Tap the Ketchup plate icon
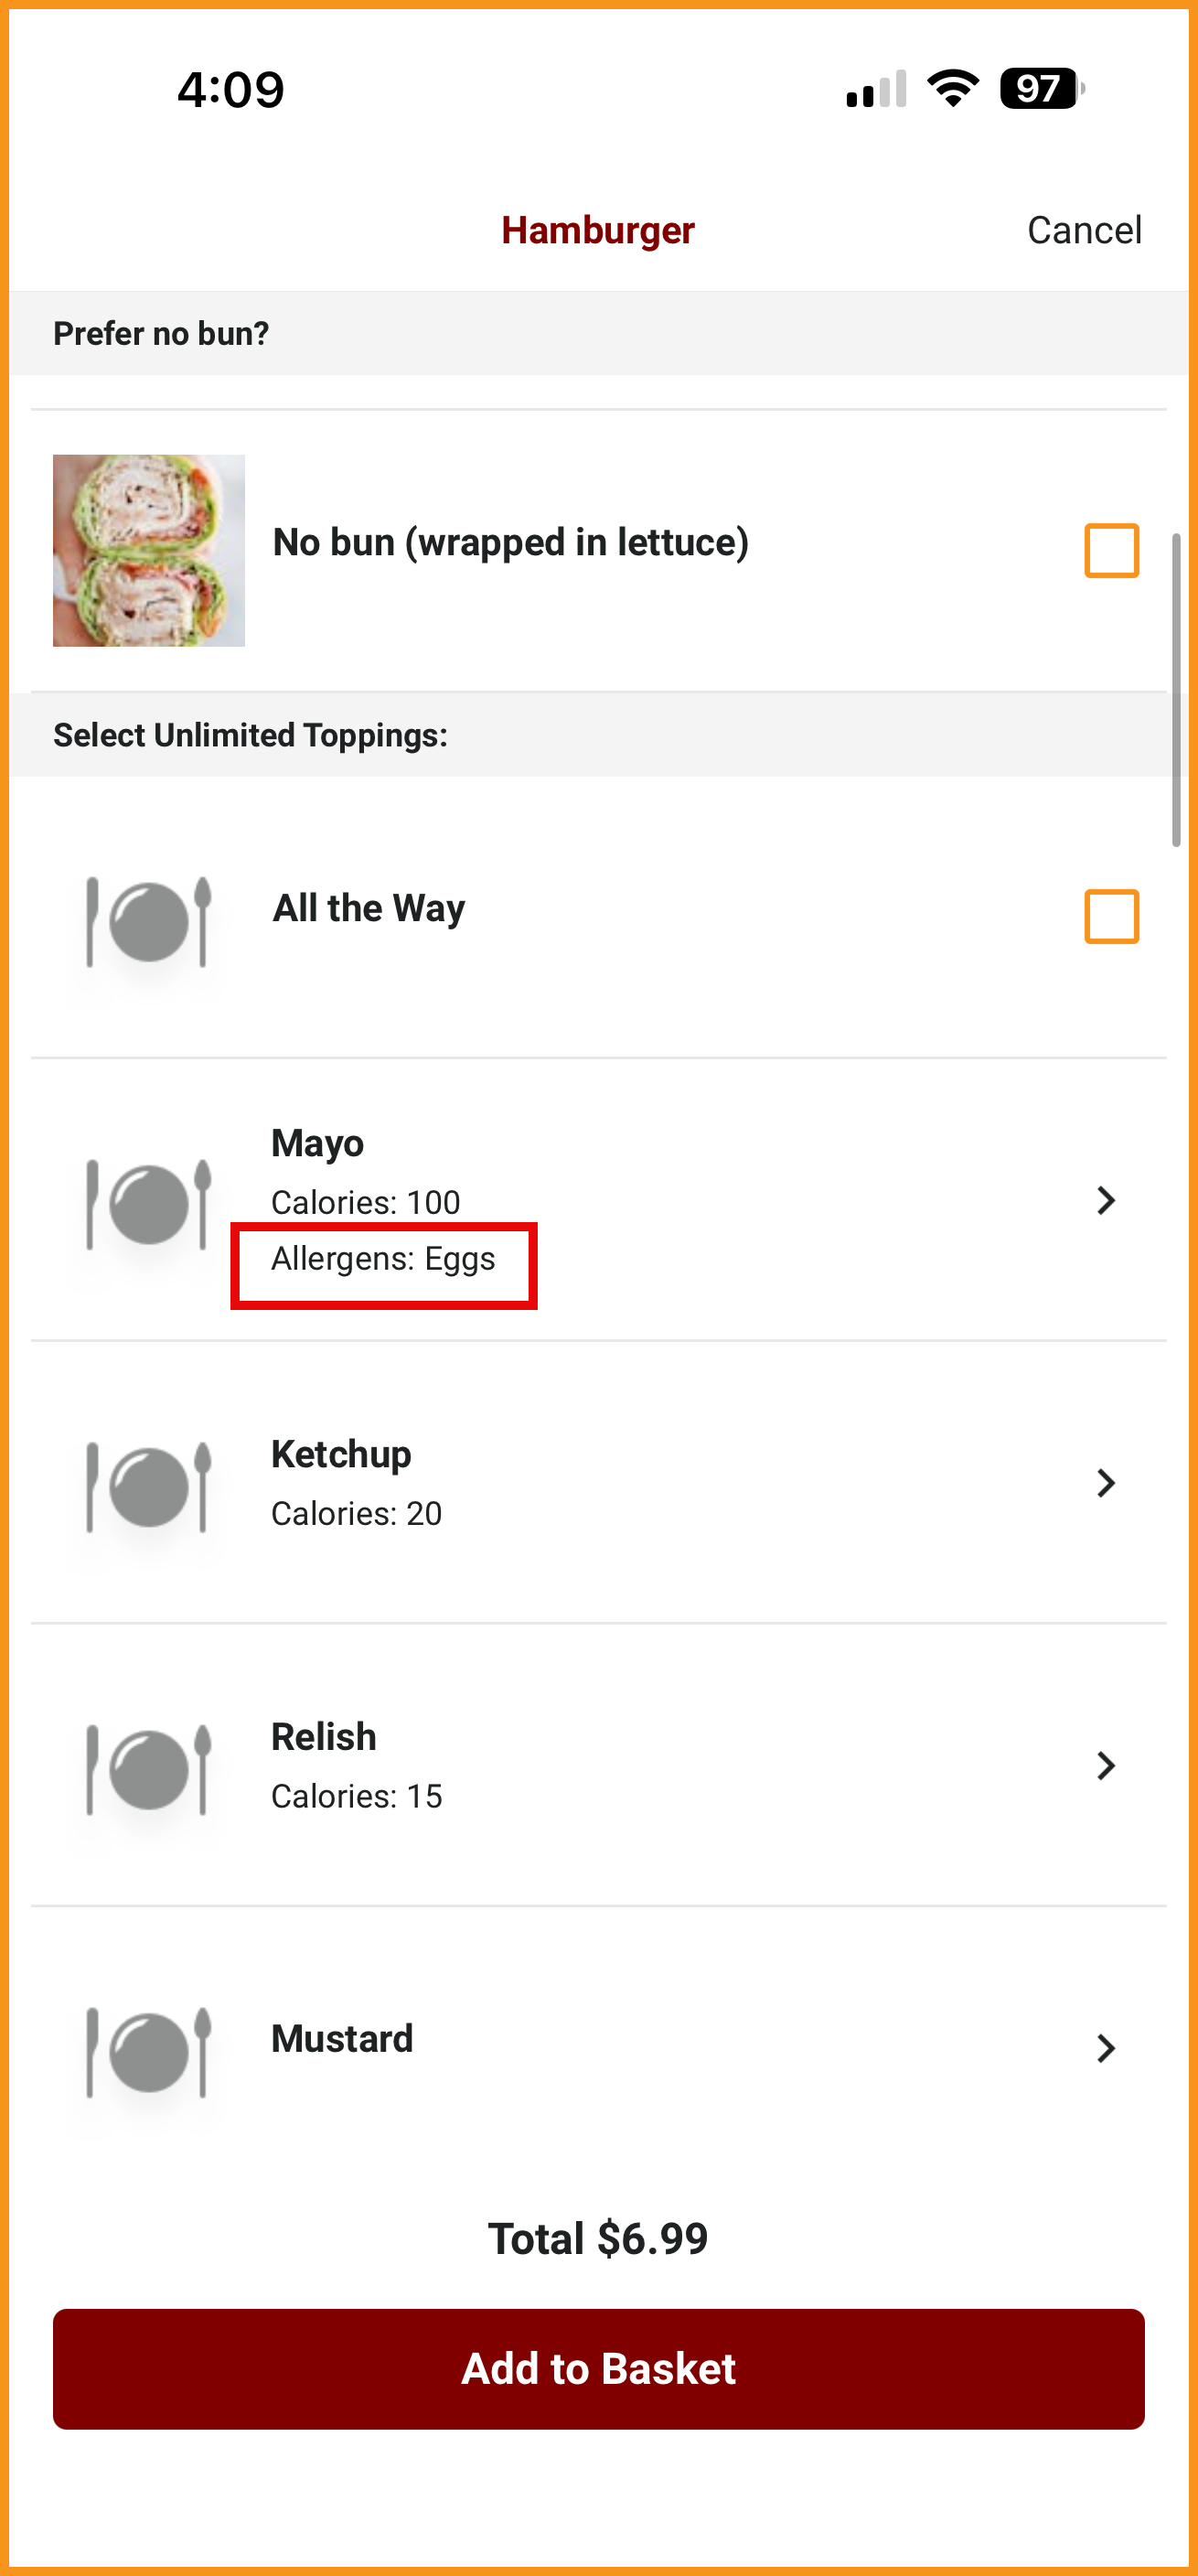The width and height of the screenshot is (1198, 2576). (149, 1486)
